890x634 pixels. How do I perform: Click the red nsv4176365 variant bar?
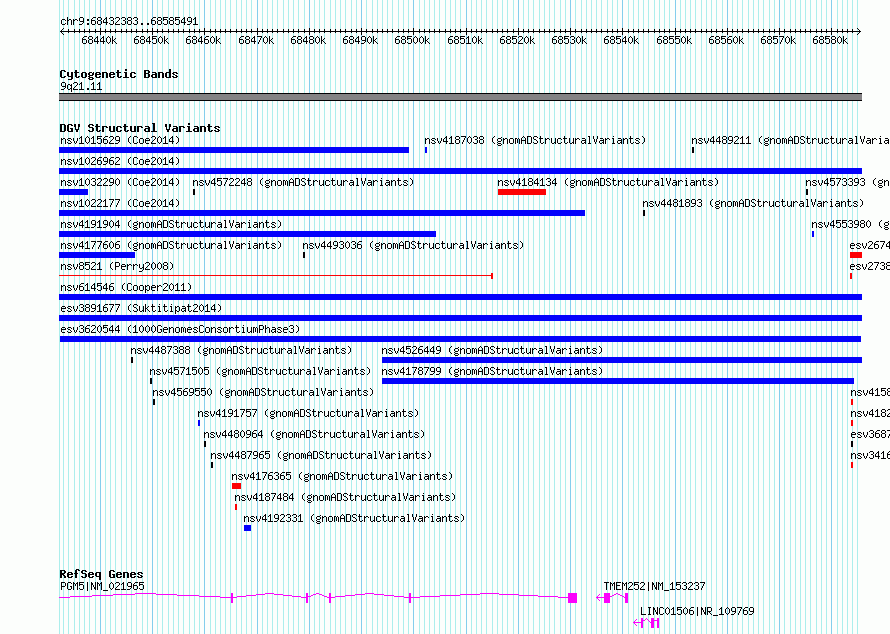(236, 486)
